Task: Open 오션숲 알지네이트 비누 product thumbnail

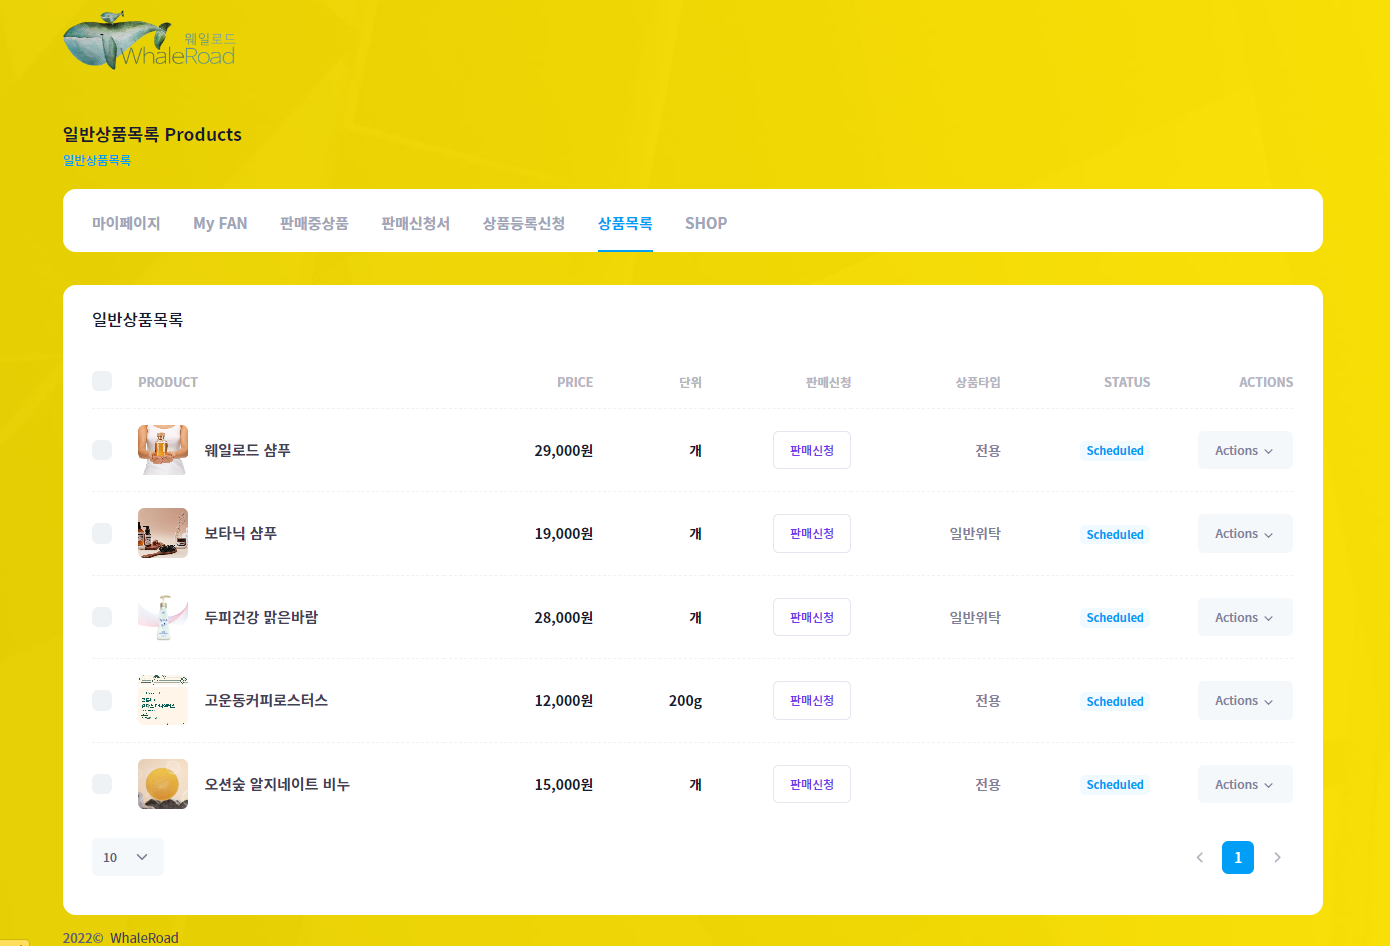Action: [163, 784]
